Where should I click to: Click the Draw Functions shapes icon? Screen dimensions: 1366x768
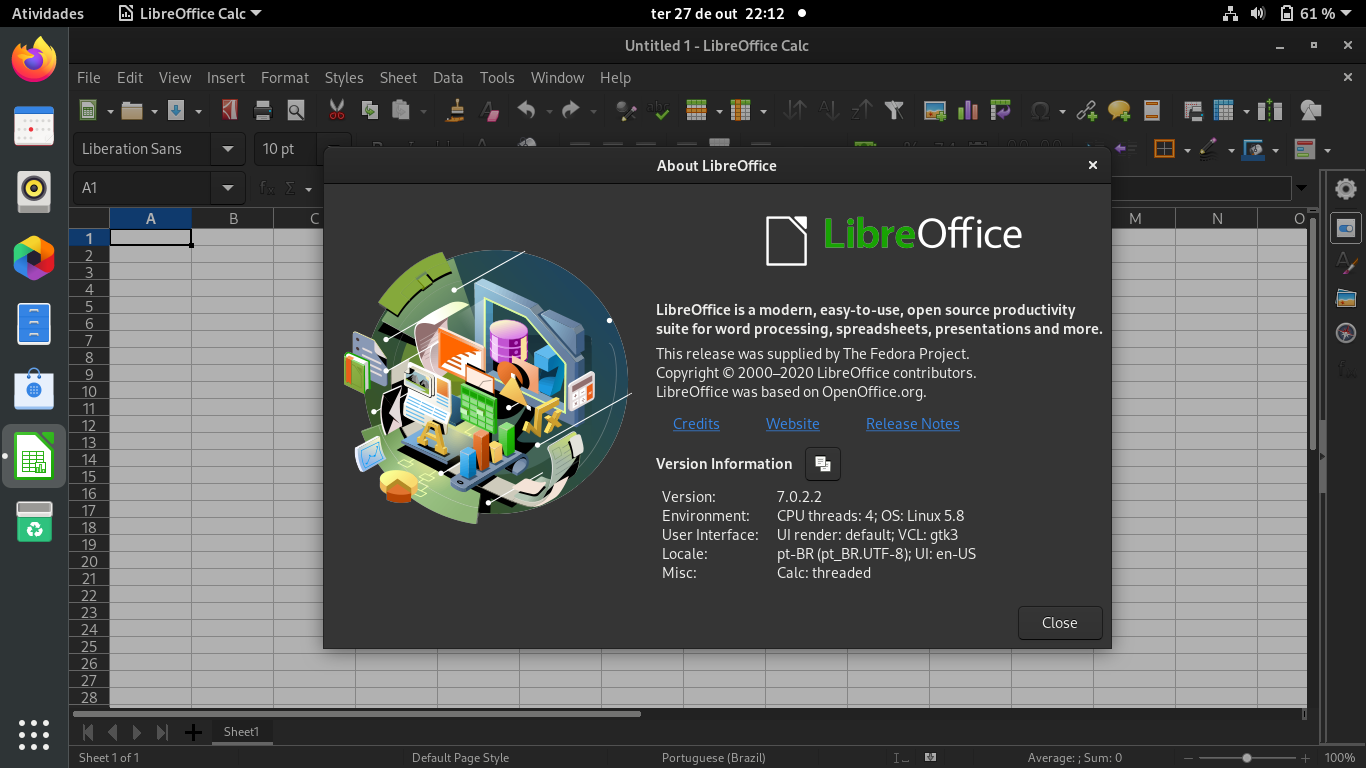click(x=1311, y=111)
